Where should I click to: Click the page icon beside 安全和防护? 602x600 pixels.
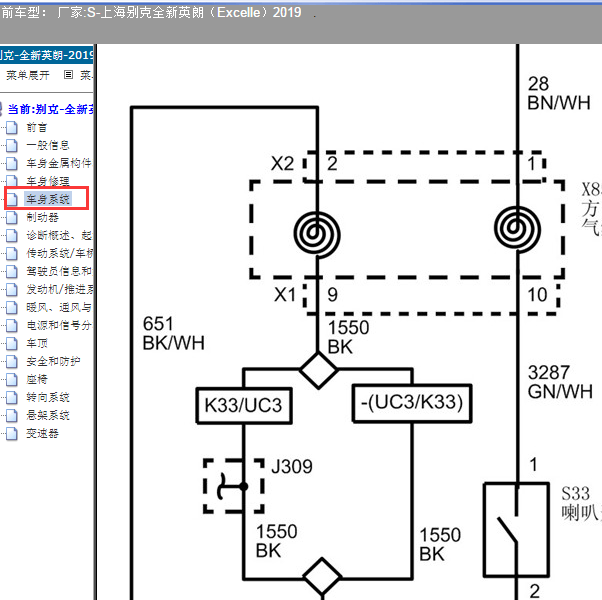[x=12, y=362]
